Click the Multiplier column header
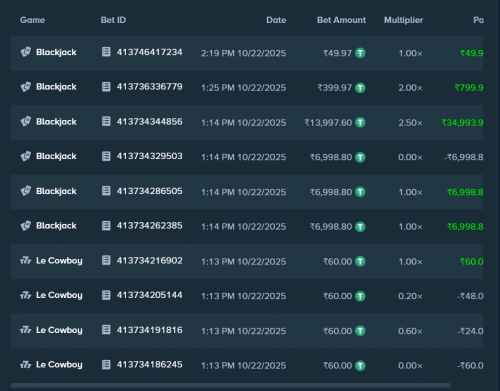The height and width of the screenshot is (391, 500). [x=403, y=20]
